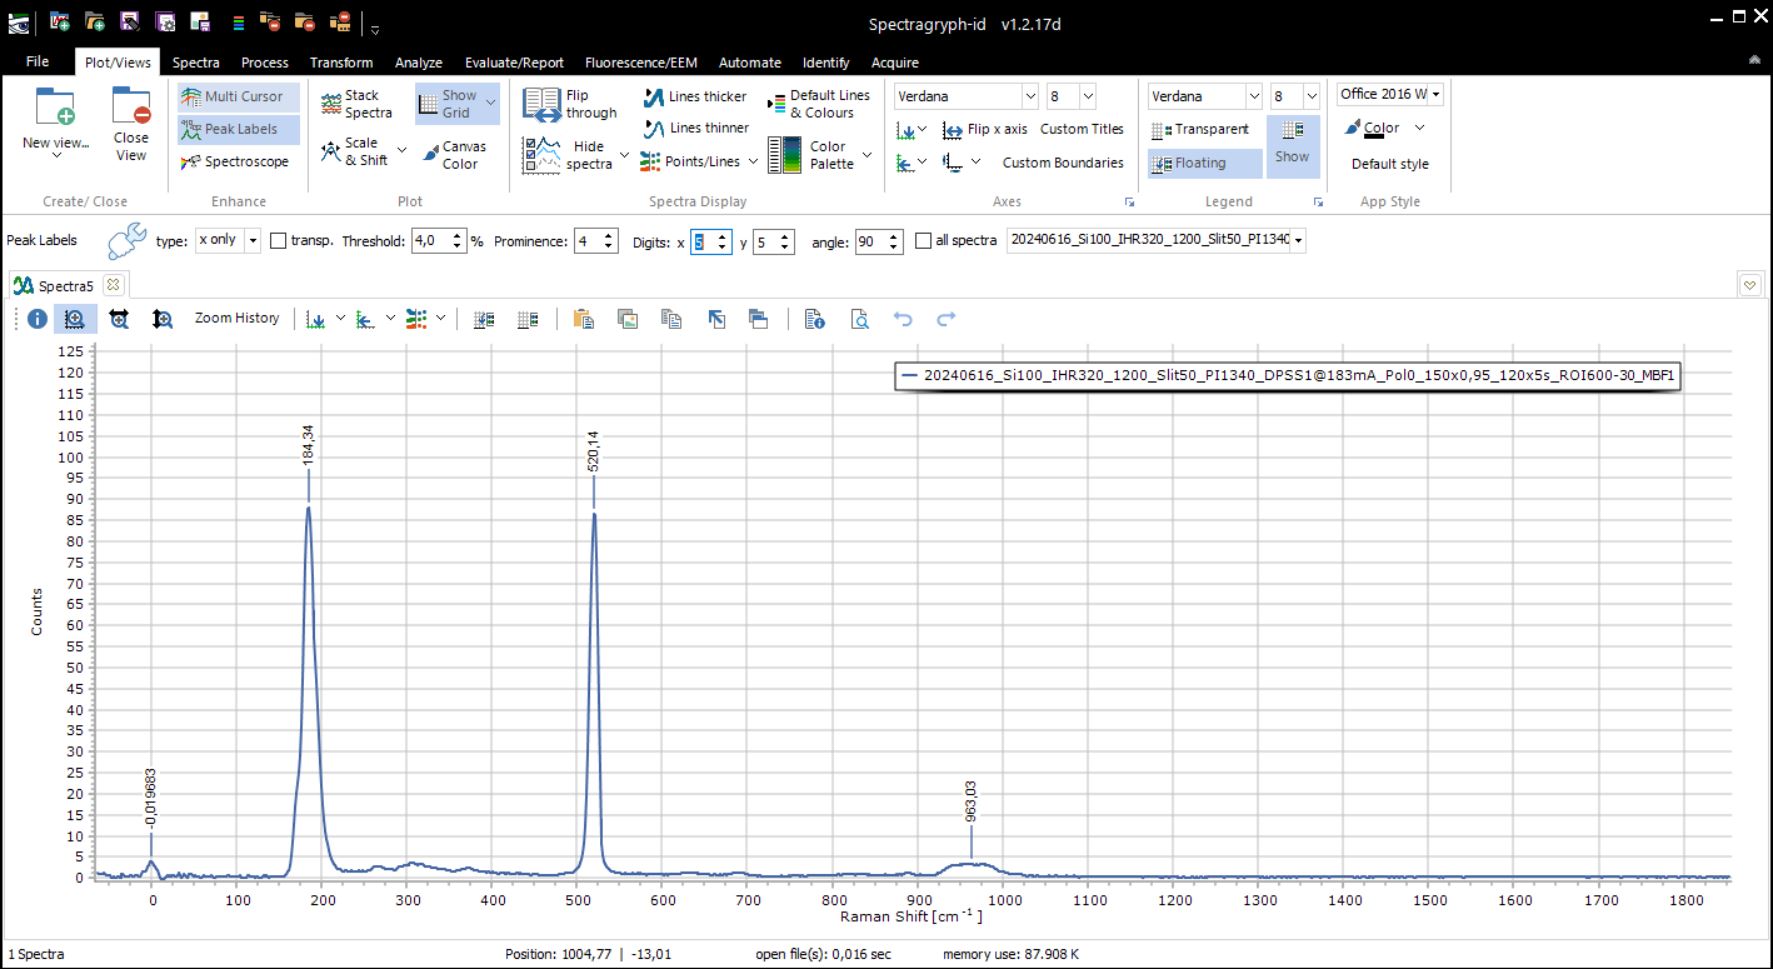Click Flip x axis
The width and height of the screenshot is (1773, 969).
[985, 130]
